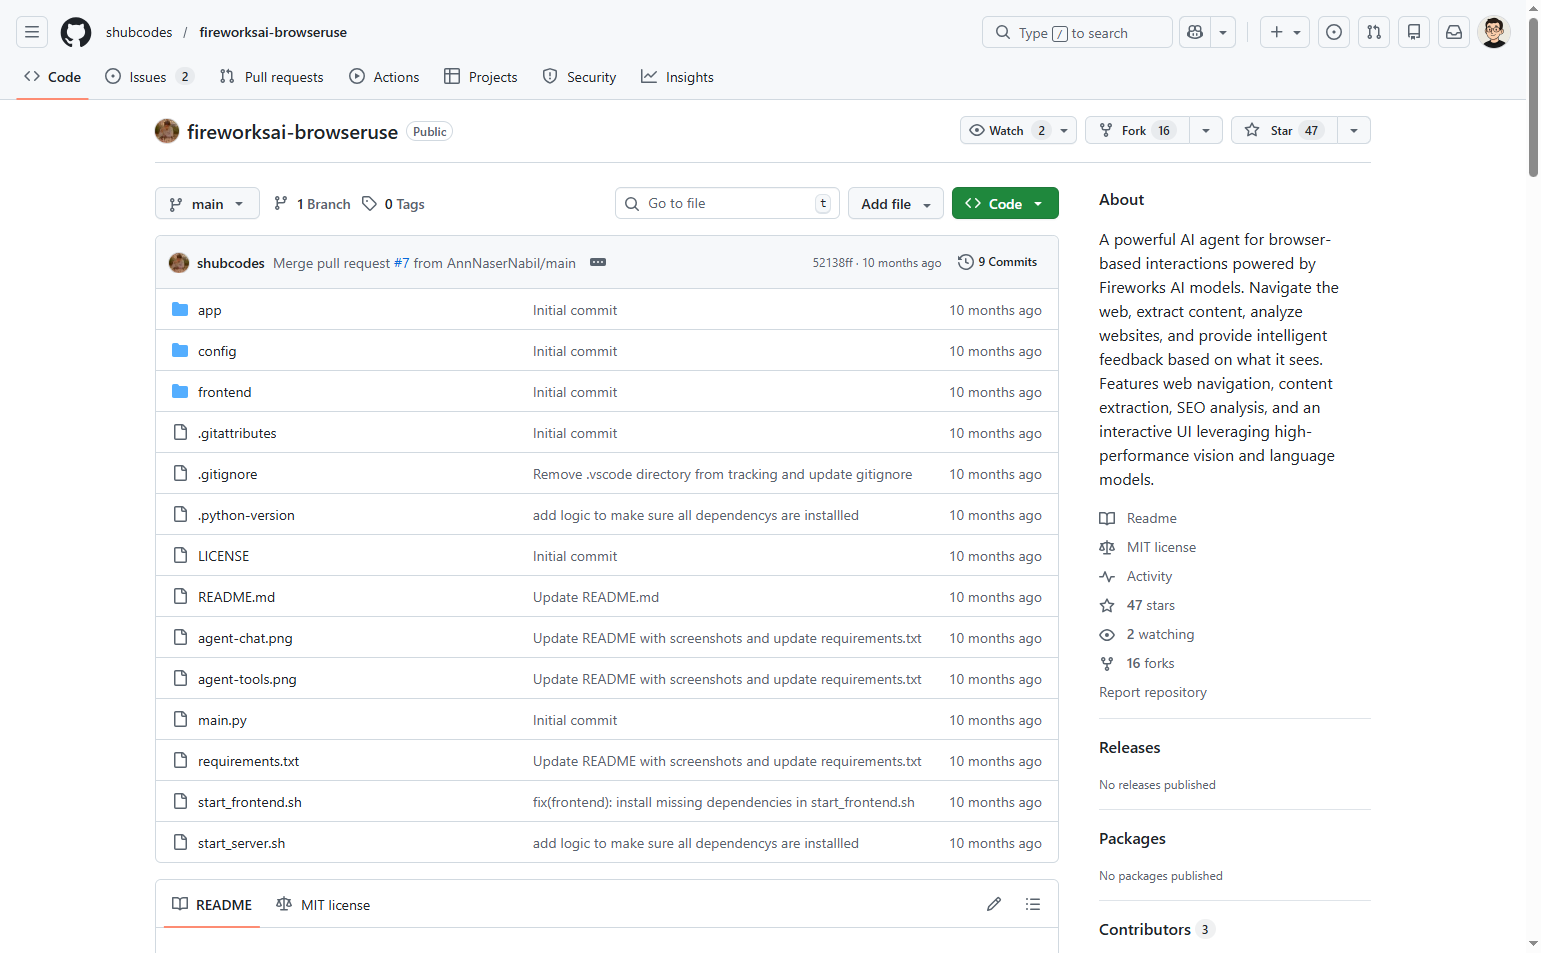Screen dimensions: 1541x953
Task: Star the repository
Action: [1284, 131]
